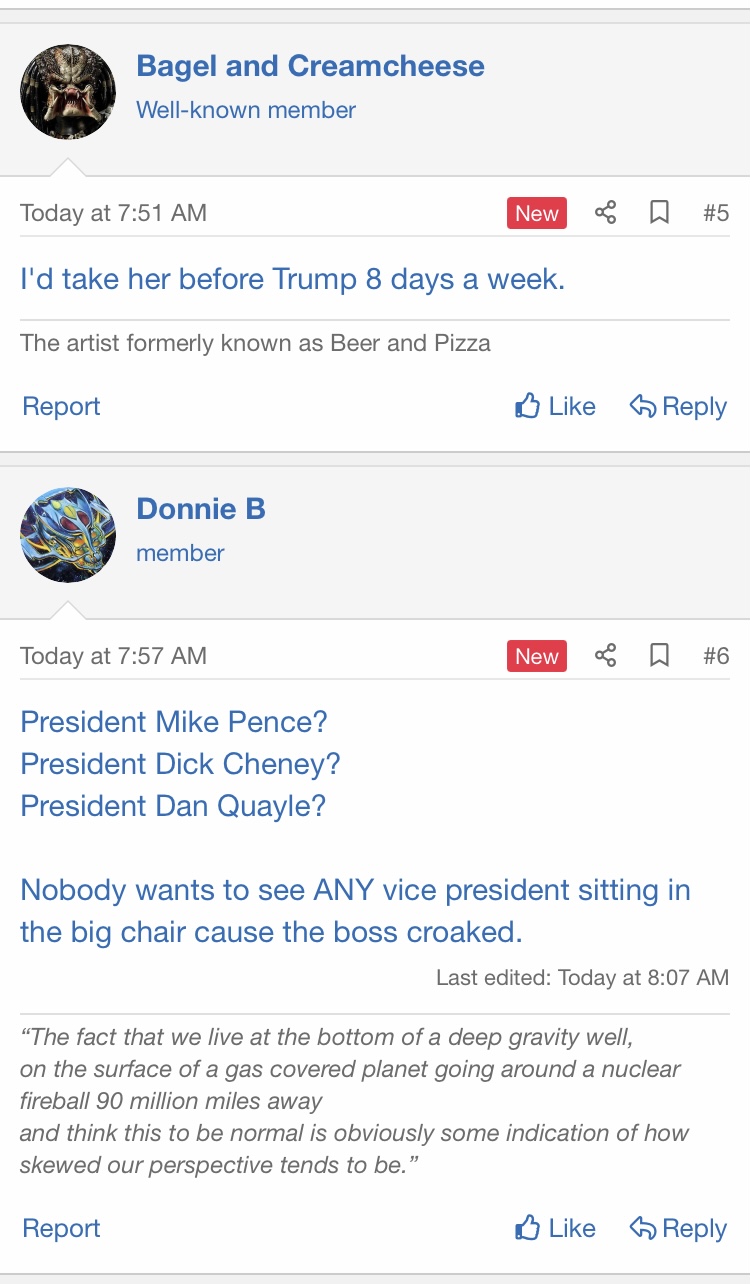Click the 'Today at 7:57 AM' timestamp

pyautogui.click(x=113, y=656)
